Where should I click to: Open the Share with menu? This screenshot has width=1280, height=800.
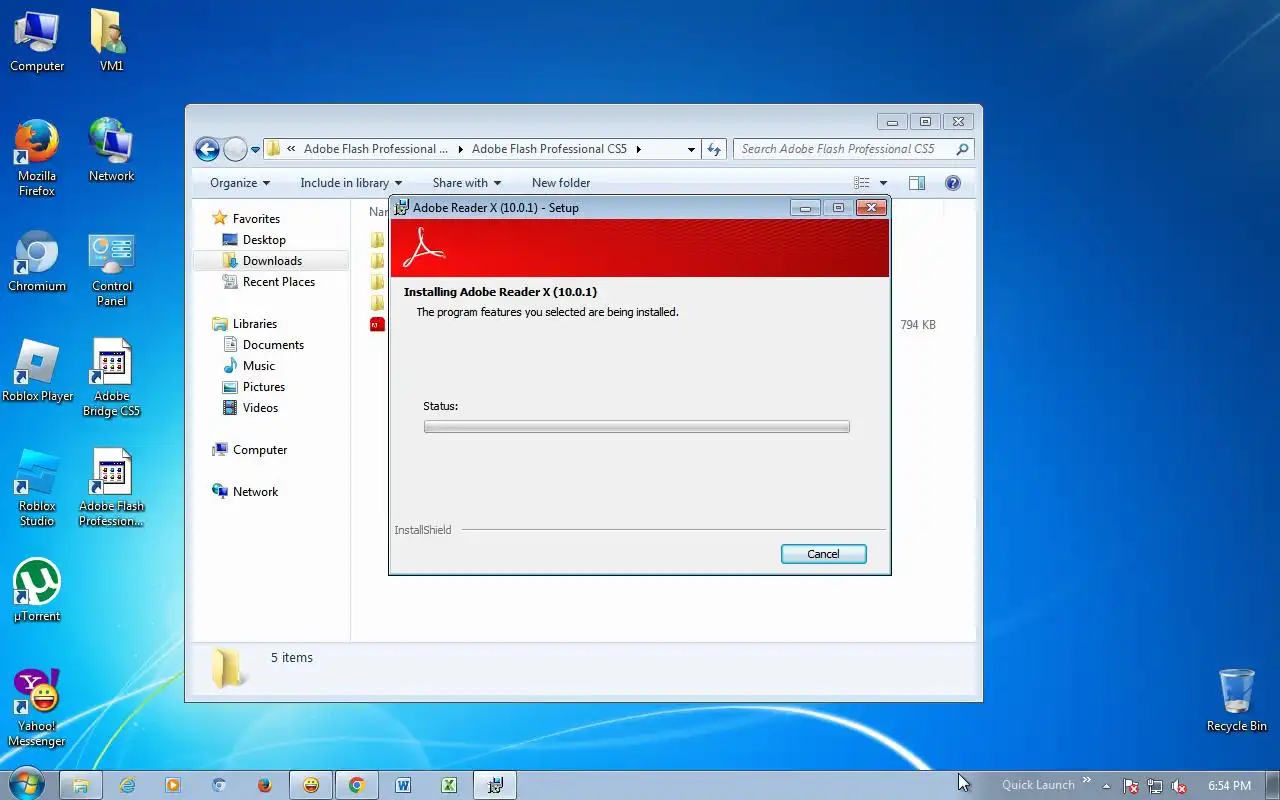[x=467, y=183]
